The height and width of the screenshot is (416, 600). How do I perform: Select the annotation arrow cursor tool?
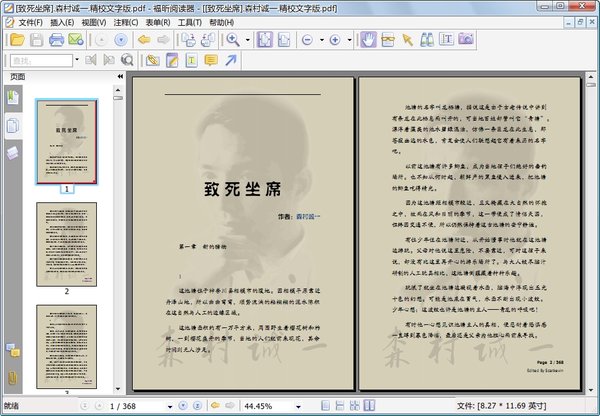(x=408, y=40)
